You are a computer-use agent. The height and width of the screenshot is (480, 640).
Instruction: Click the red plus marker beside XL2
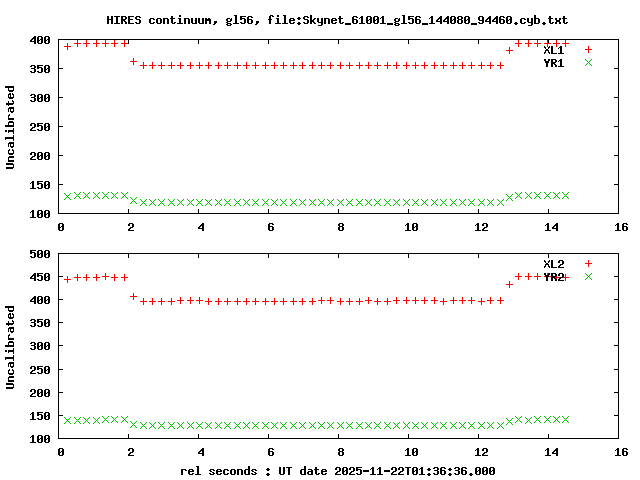[588, 263]
